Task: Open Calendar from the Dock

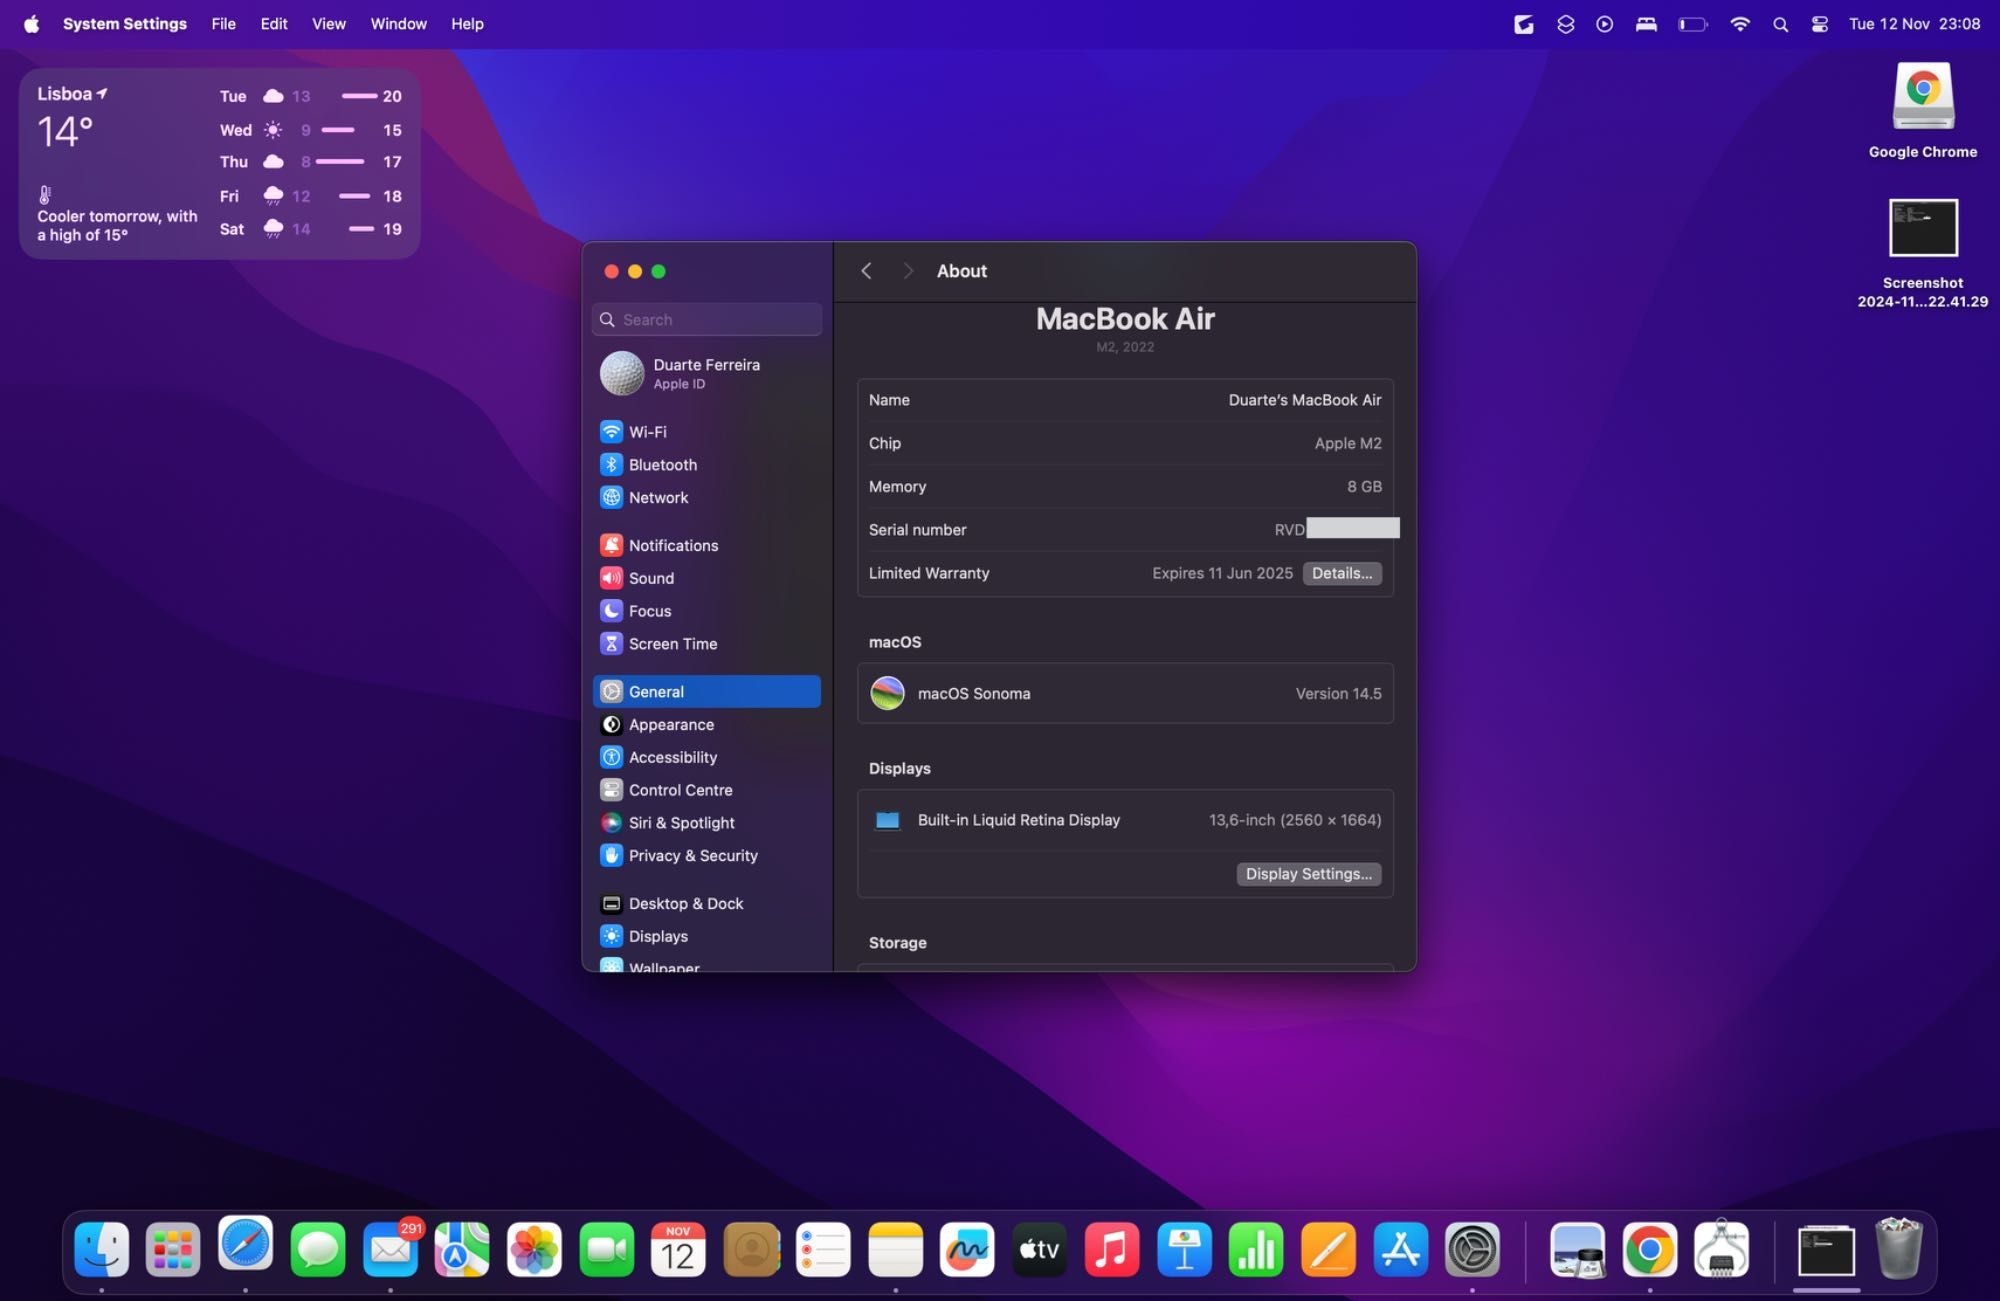Action: coord(678,1249)
